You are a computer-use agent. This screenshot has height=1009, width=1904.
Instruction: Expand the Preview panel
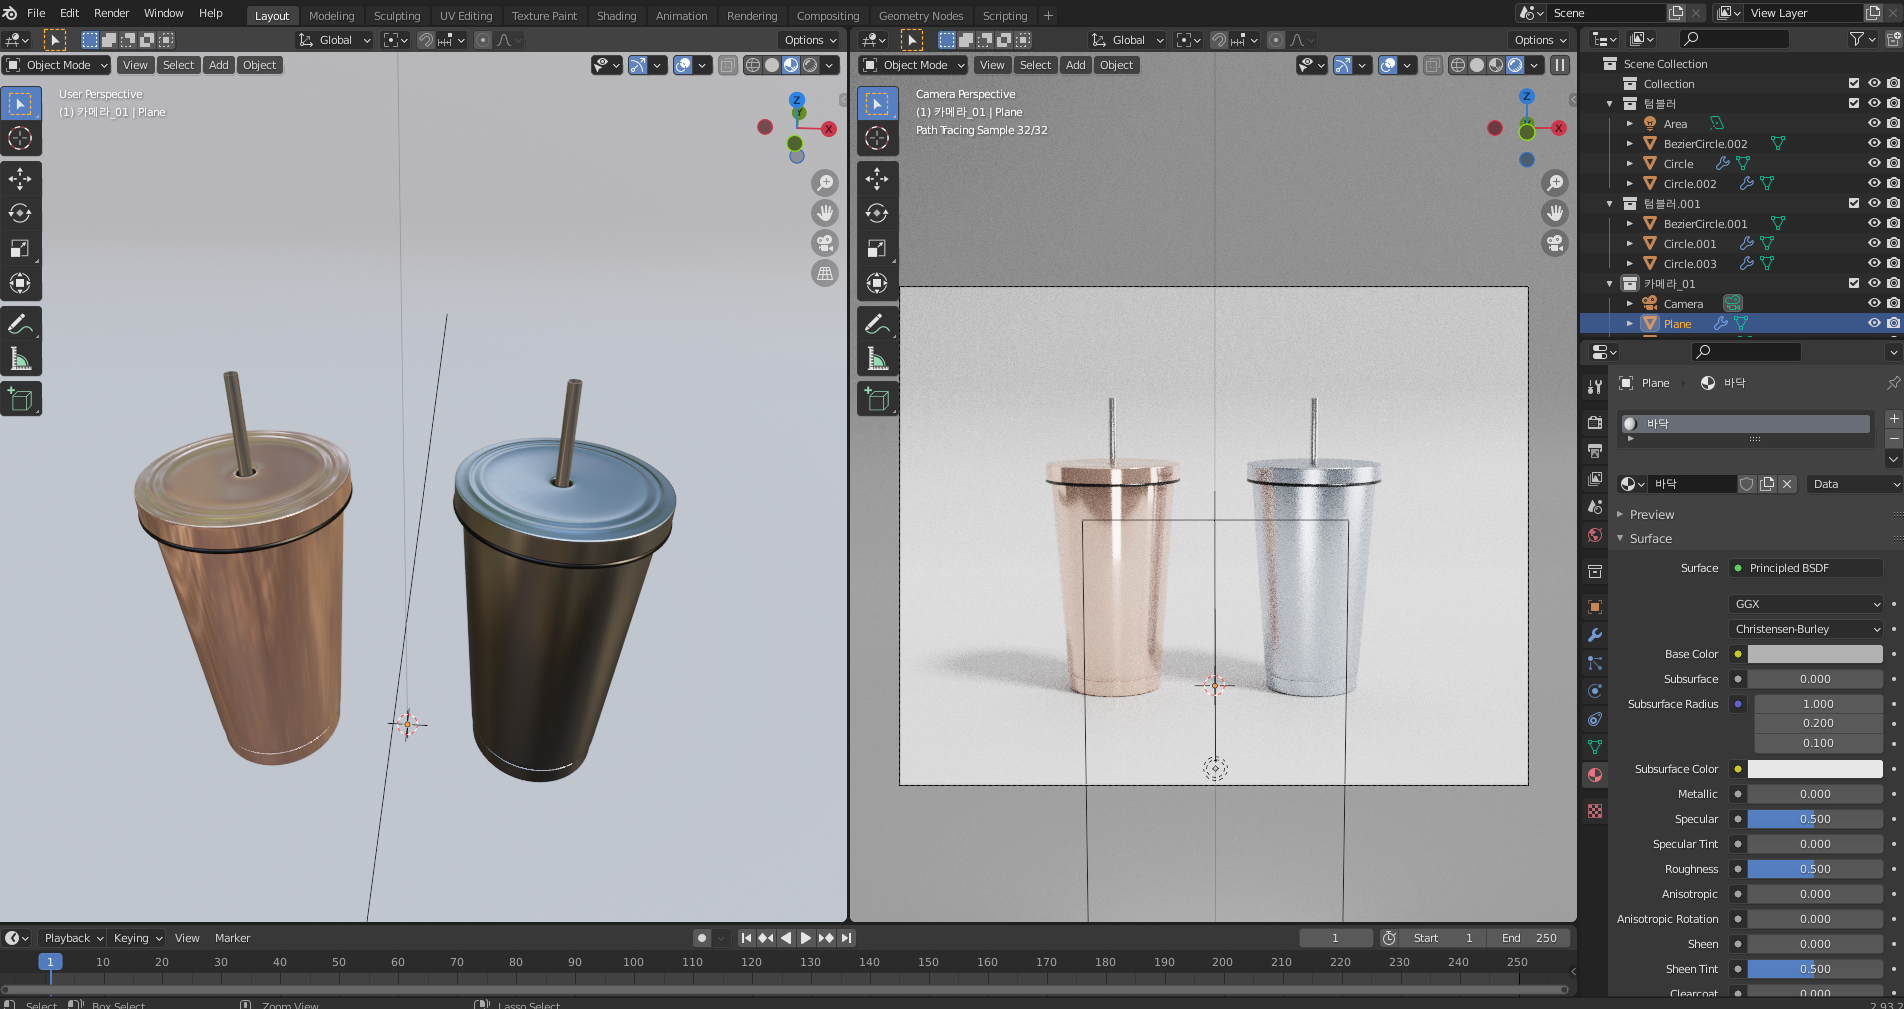click(1651, 514)
